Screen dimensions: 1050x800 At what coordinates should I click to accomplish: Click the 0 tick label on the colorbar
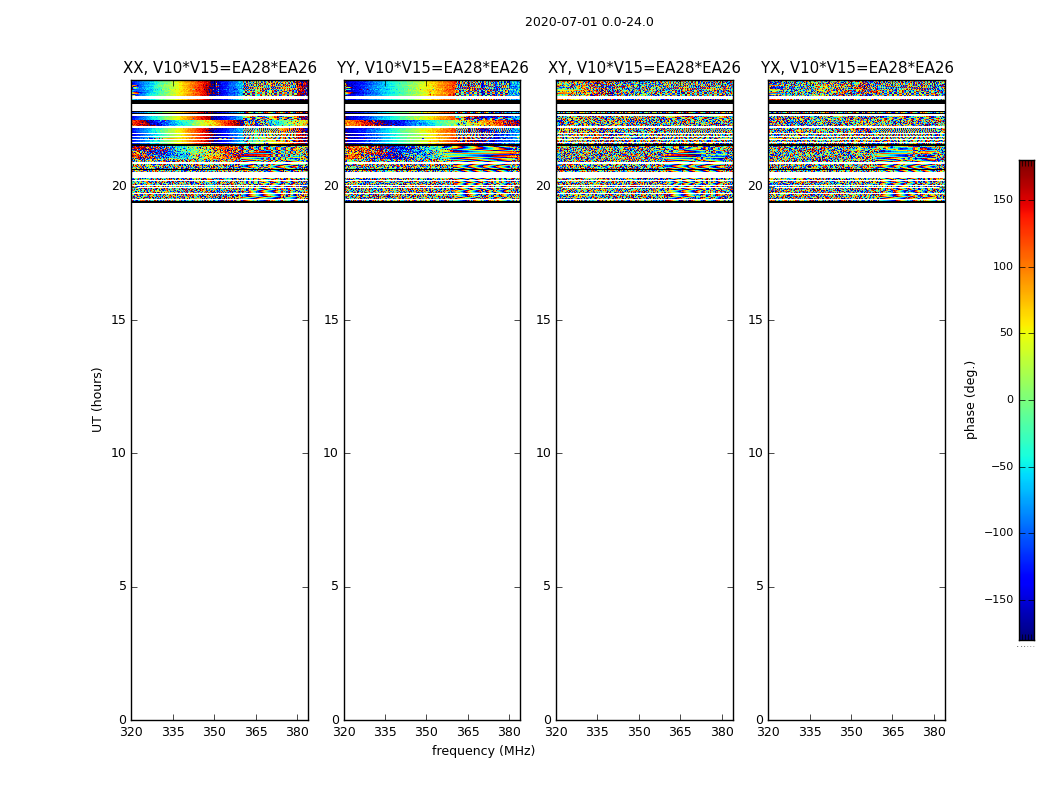coord(1010,400)
